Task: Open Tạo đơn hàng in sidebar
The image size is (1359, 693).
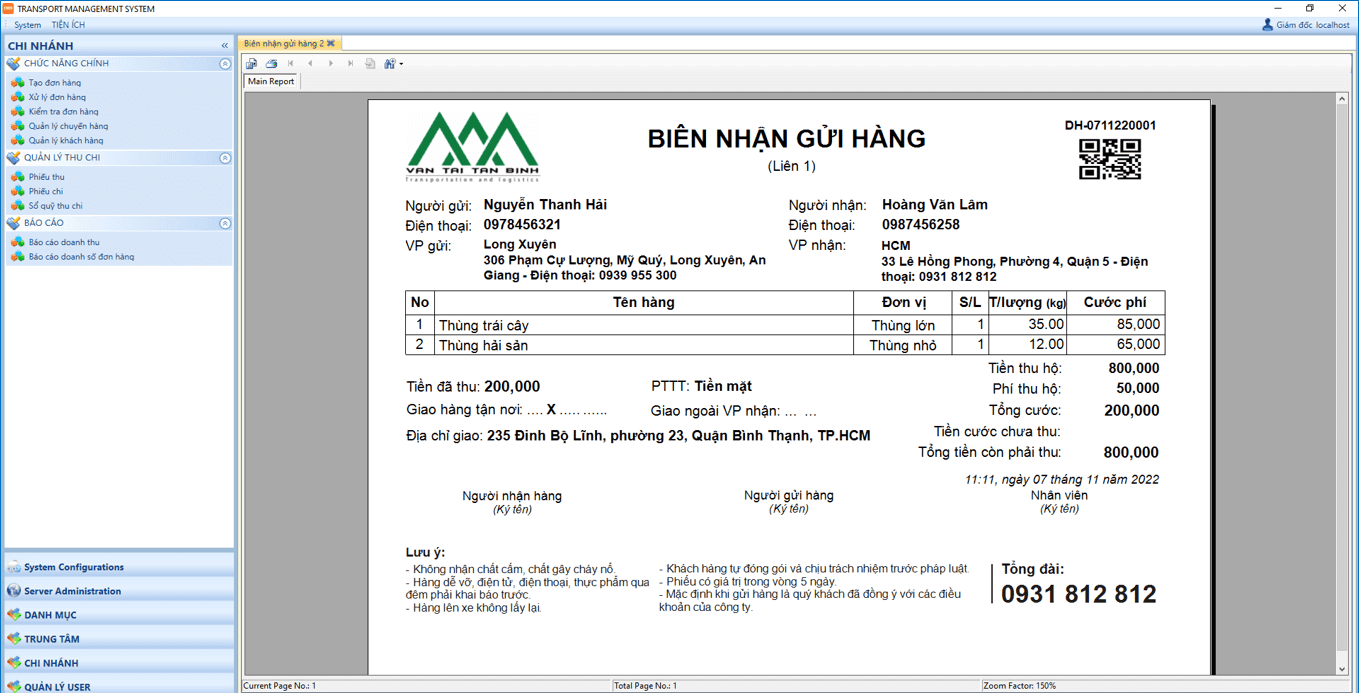Action: coord(54,83)
